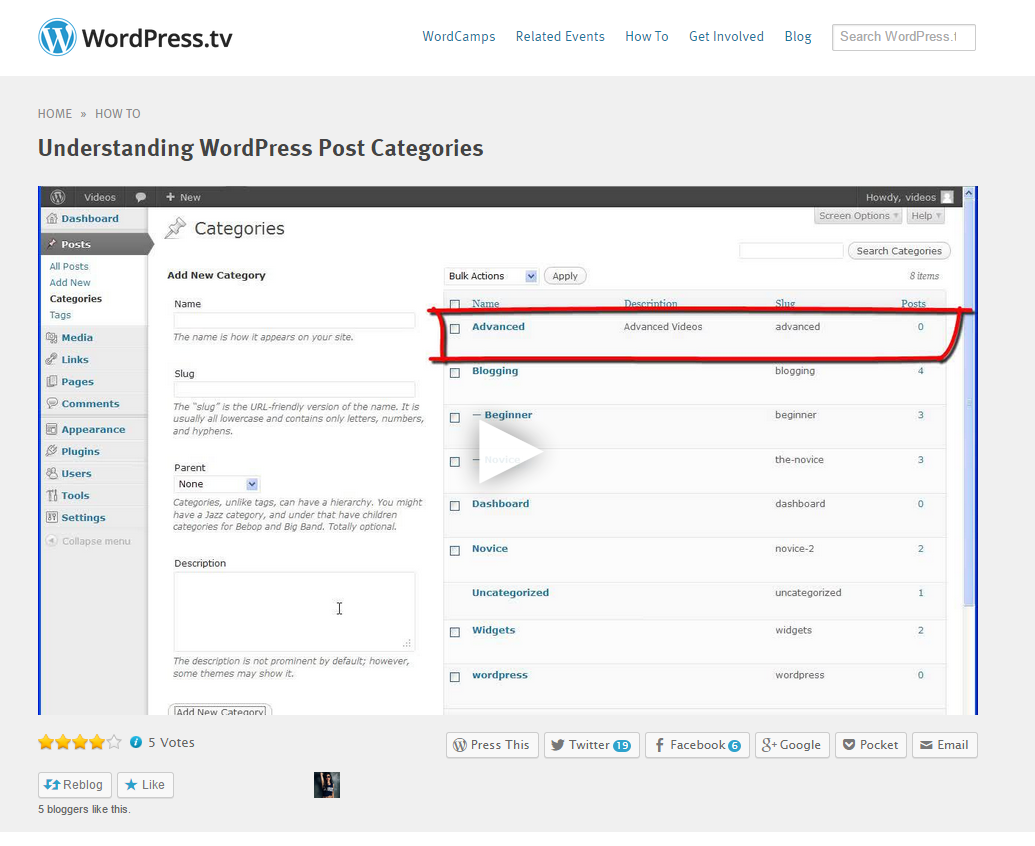Image resolution: width=1035 pixels, height=846 pixels.
Task: Expand the Help panel
Action: pyautogui.click(x=926, y=216)
